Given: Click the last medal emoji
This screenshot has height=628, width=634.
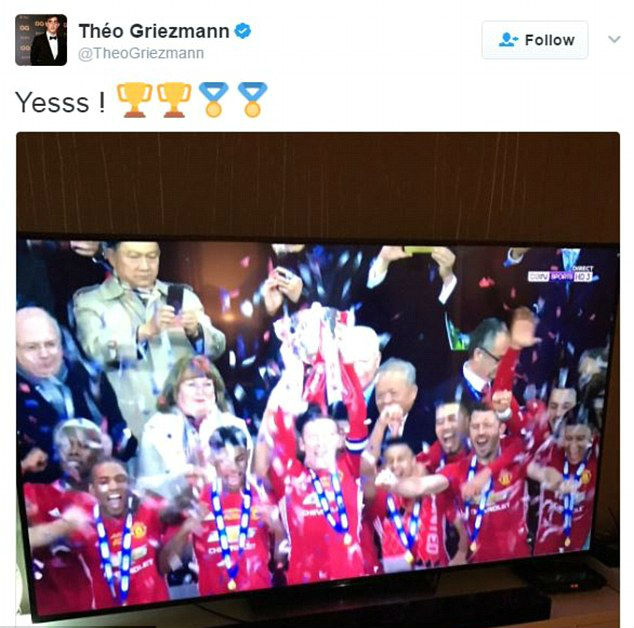Looking at the screenshot, I should coord(252,100).
